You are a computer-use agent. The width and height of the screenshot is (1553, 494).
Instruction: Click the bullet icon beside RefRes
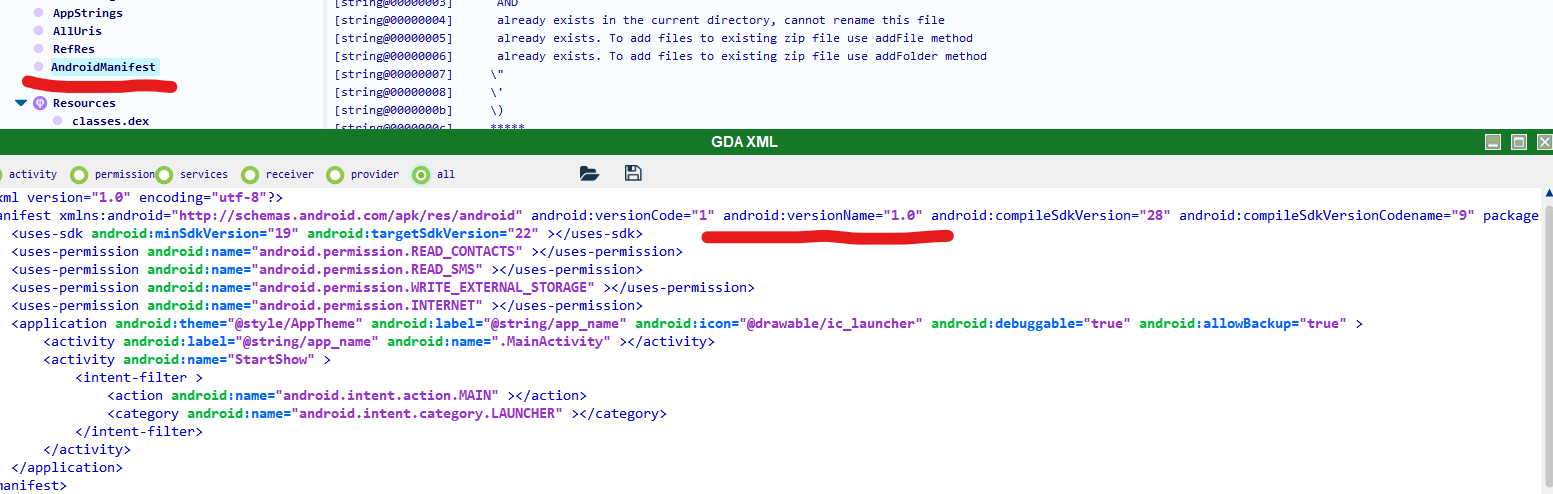[39, 49]
